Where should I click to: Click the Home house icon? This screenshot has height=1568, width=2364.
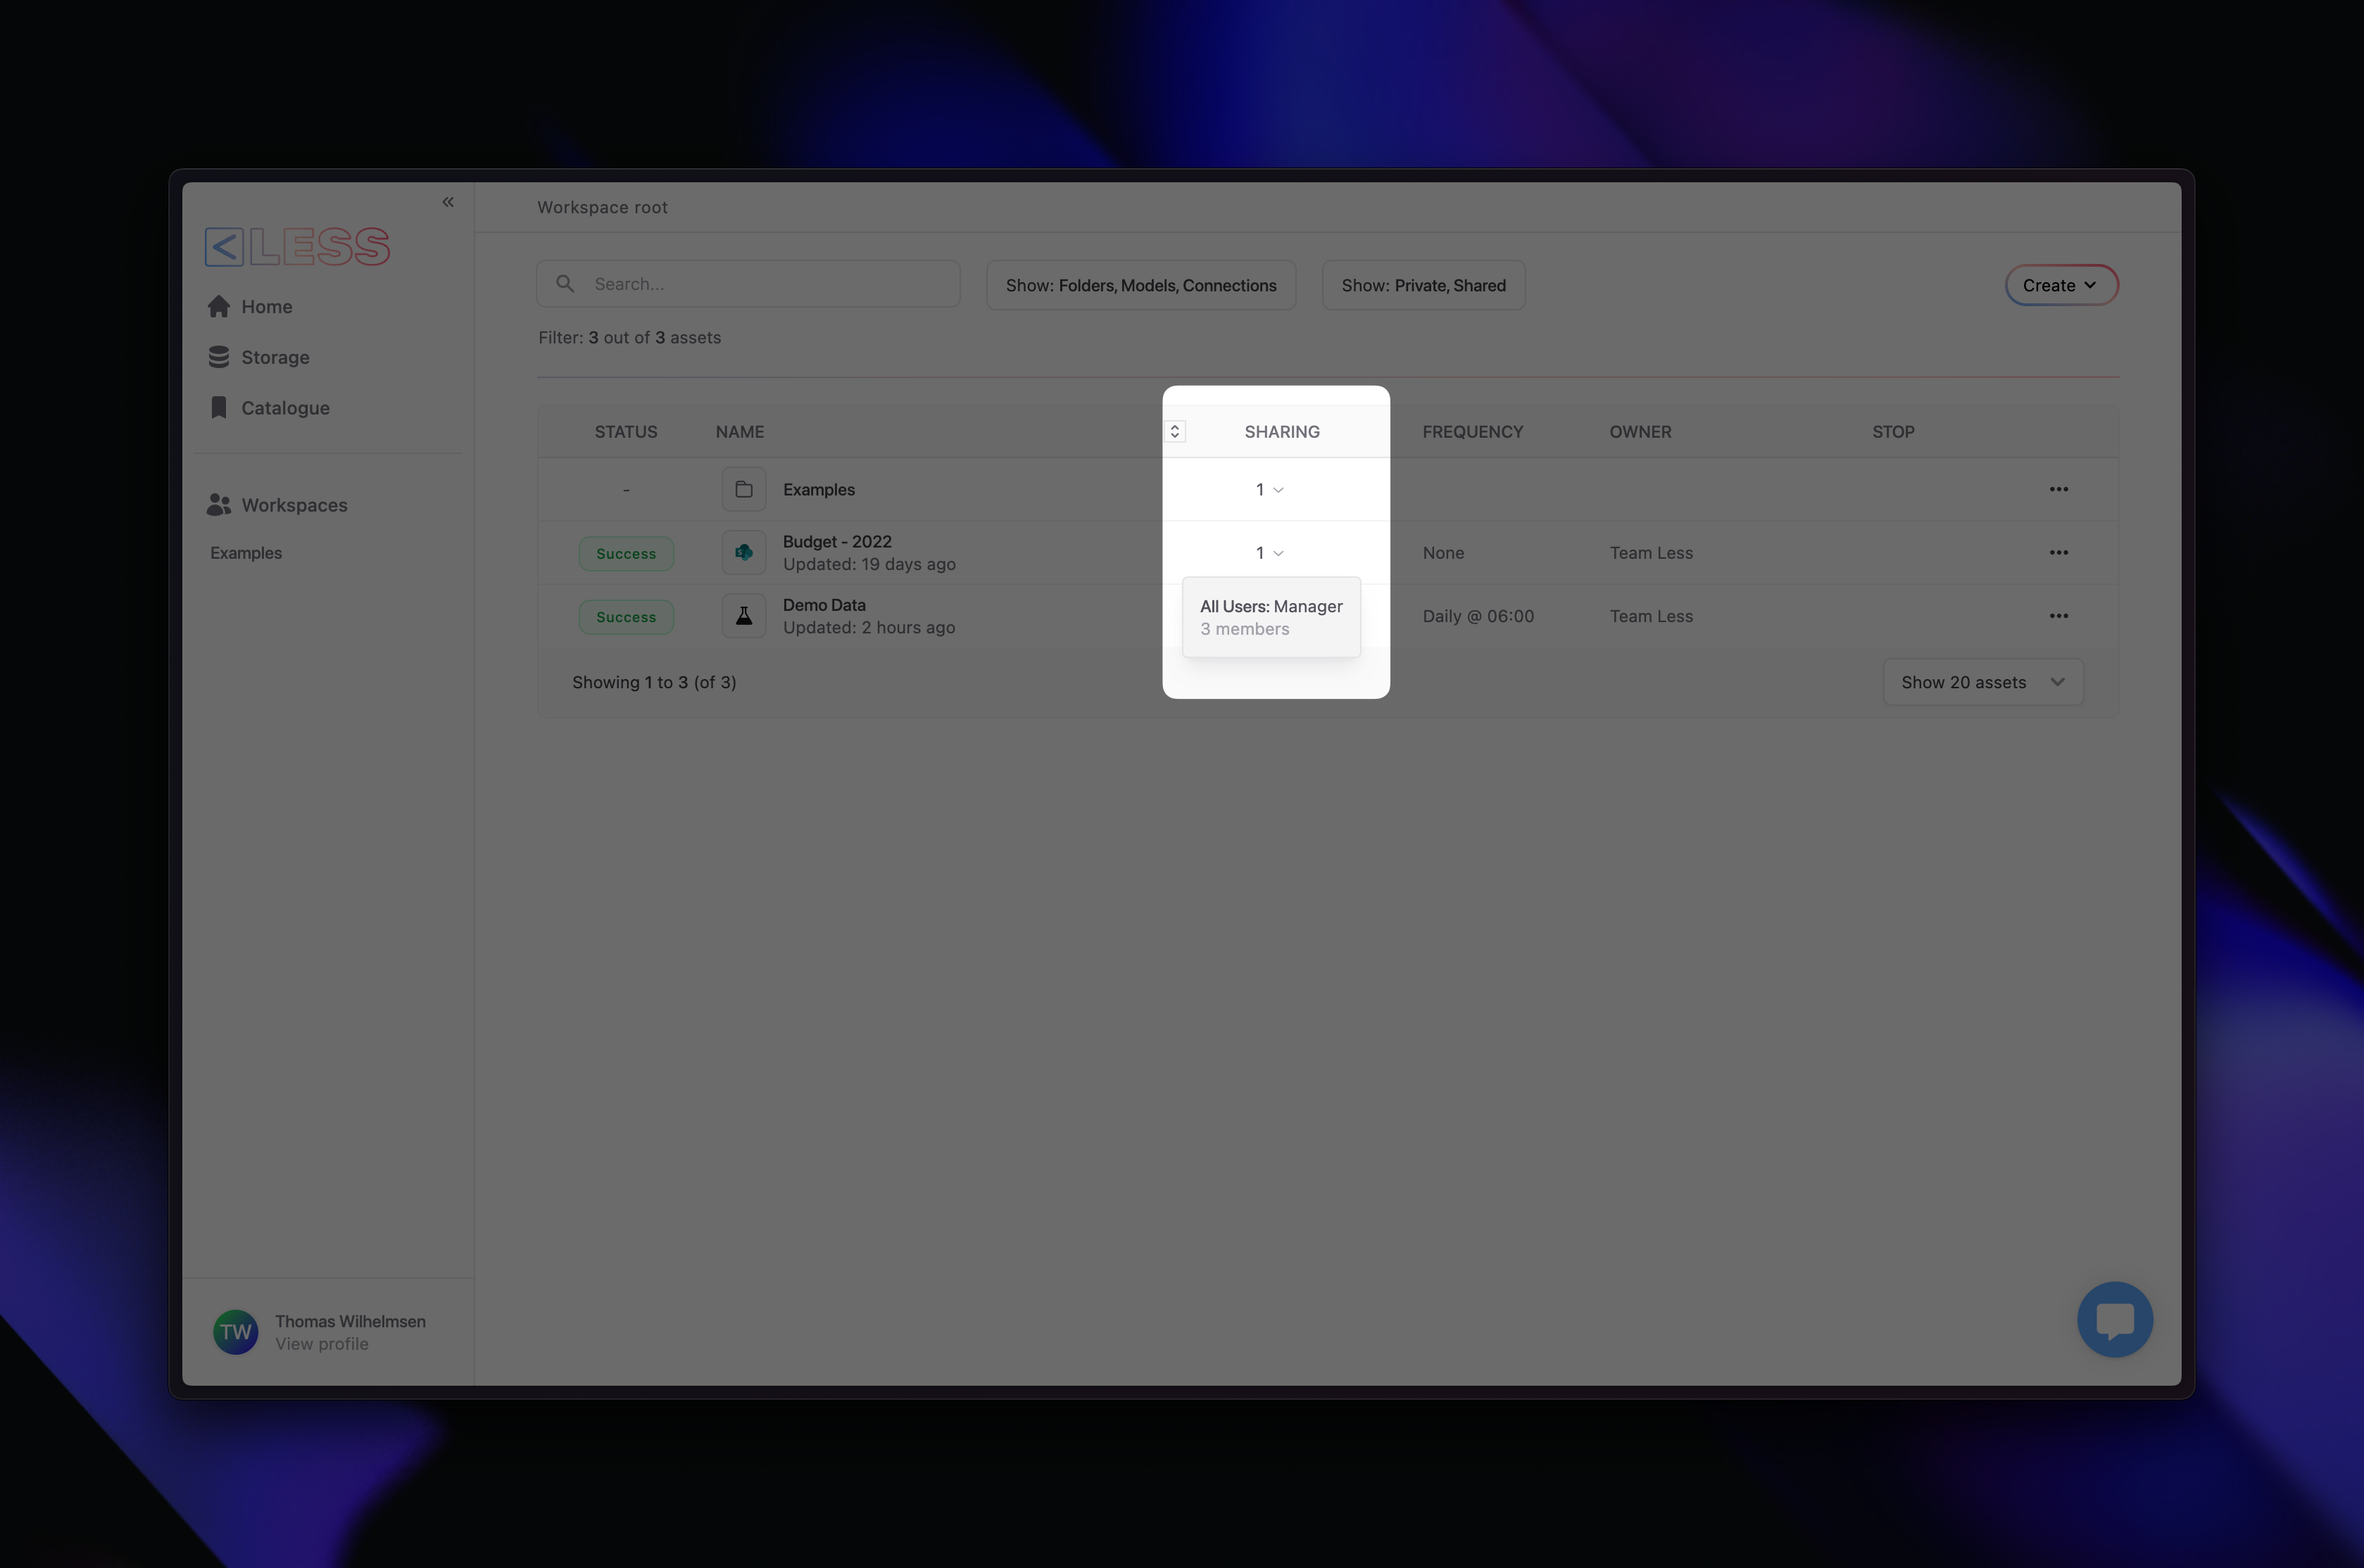pyautogui.click(x=219, y=306)
